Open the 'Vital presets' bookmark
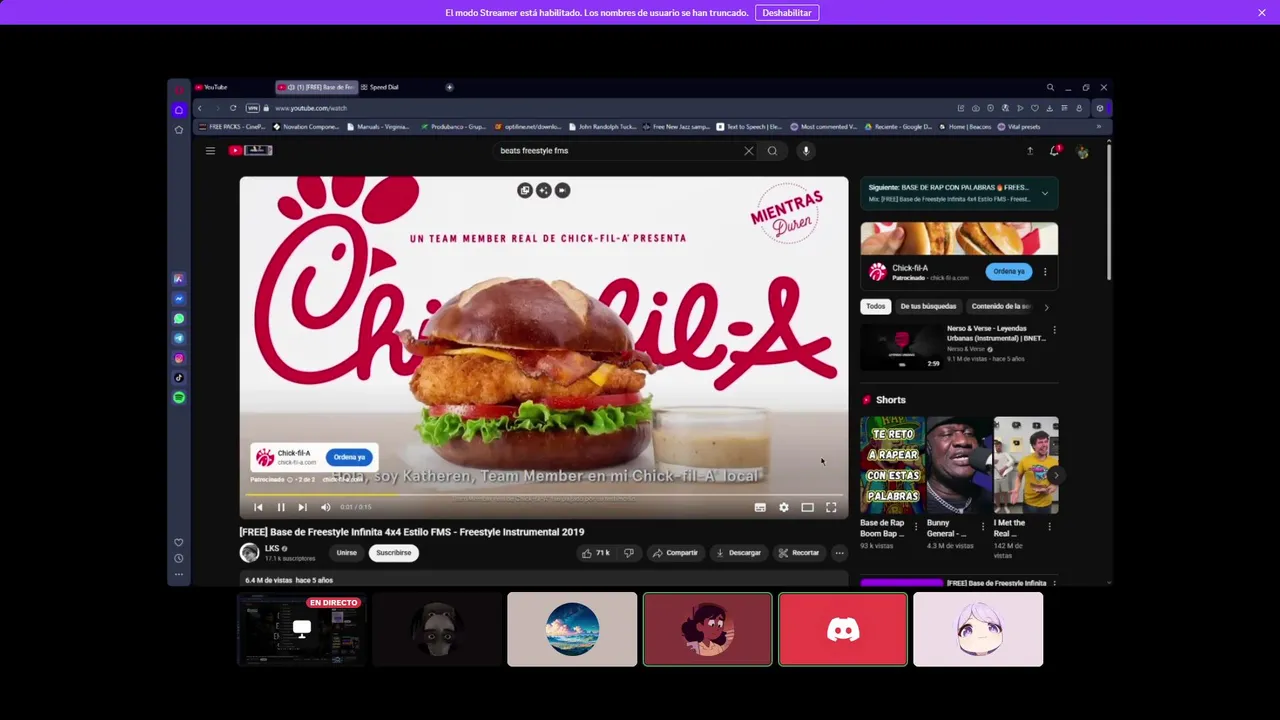 [1019, 127]
